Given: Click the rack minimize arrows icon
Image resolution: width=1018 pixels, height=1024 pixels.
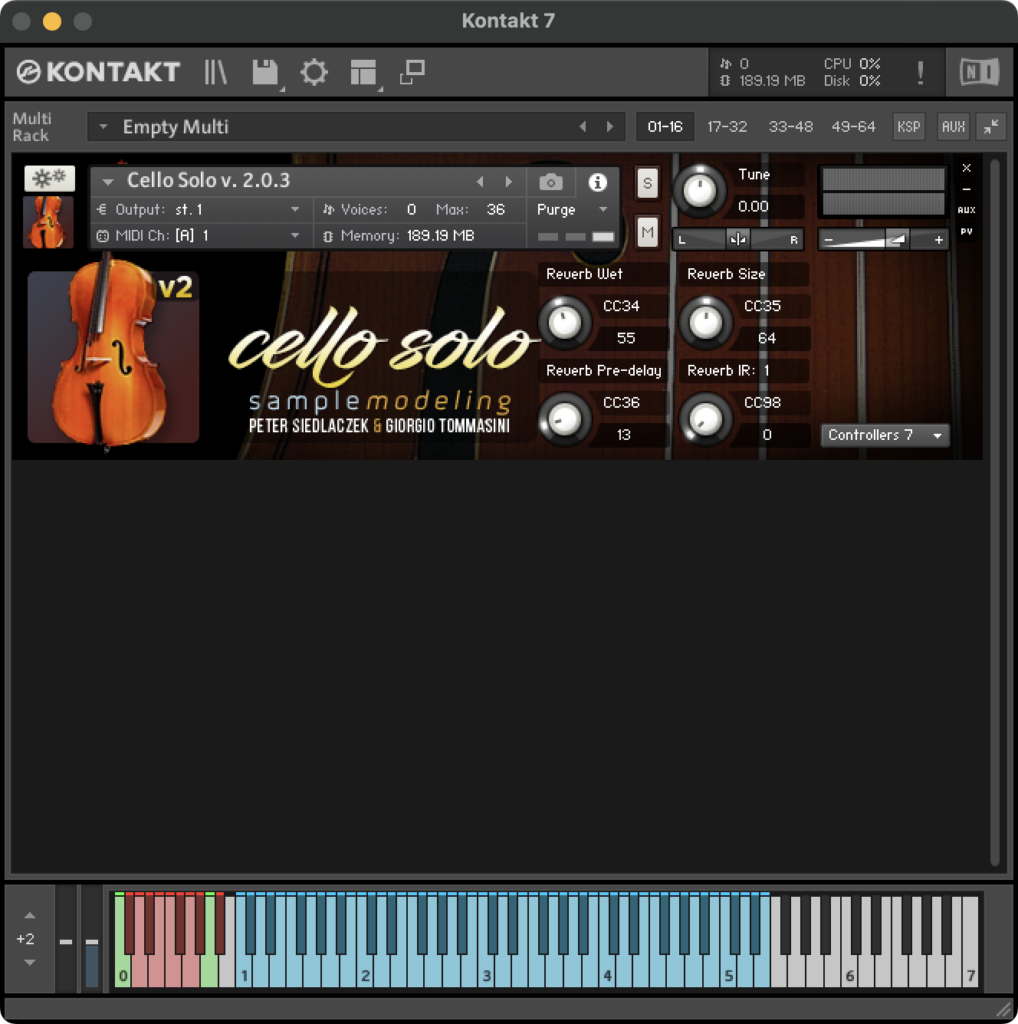Looking at the screenshot, I should (x=991, y=127).
